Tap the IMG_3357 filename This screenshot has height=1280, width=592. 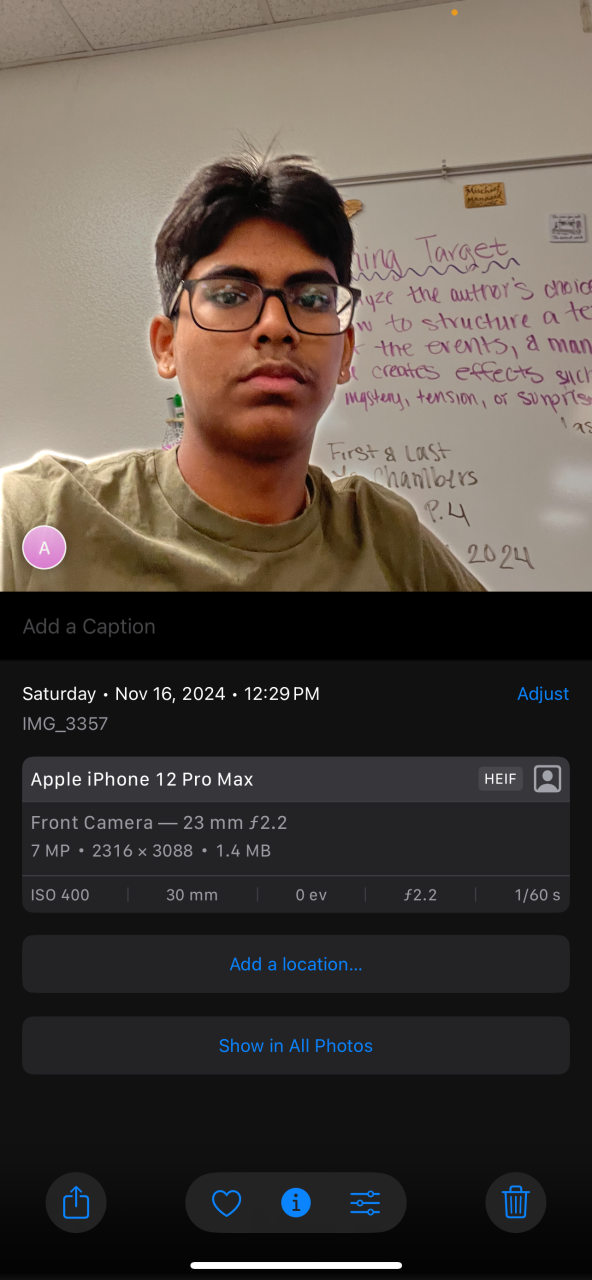[65, 724]
